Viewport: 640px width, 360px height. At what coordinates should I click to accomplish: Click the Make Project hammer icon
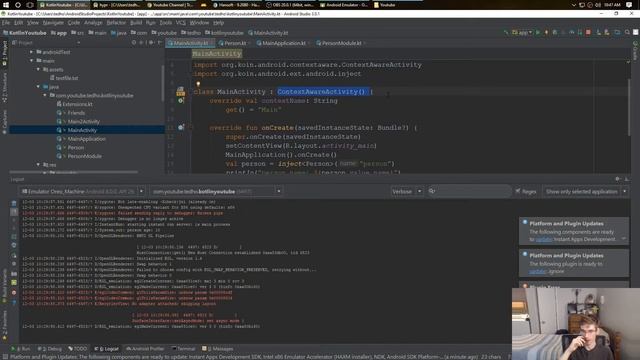506,33
